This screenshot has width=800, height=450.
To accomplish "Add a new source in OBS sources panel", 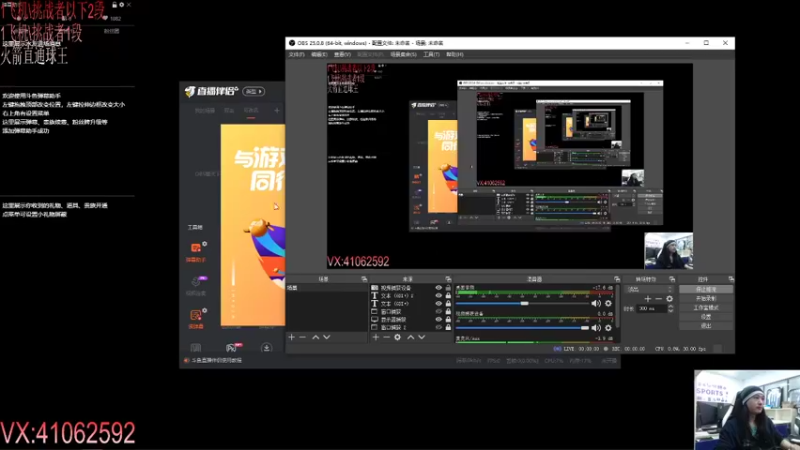I will pos(376,337).
